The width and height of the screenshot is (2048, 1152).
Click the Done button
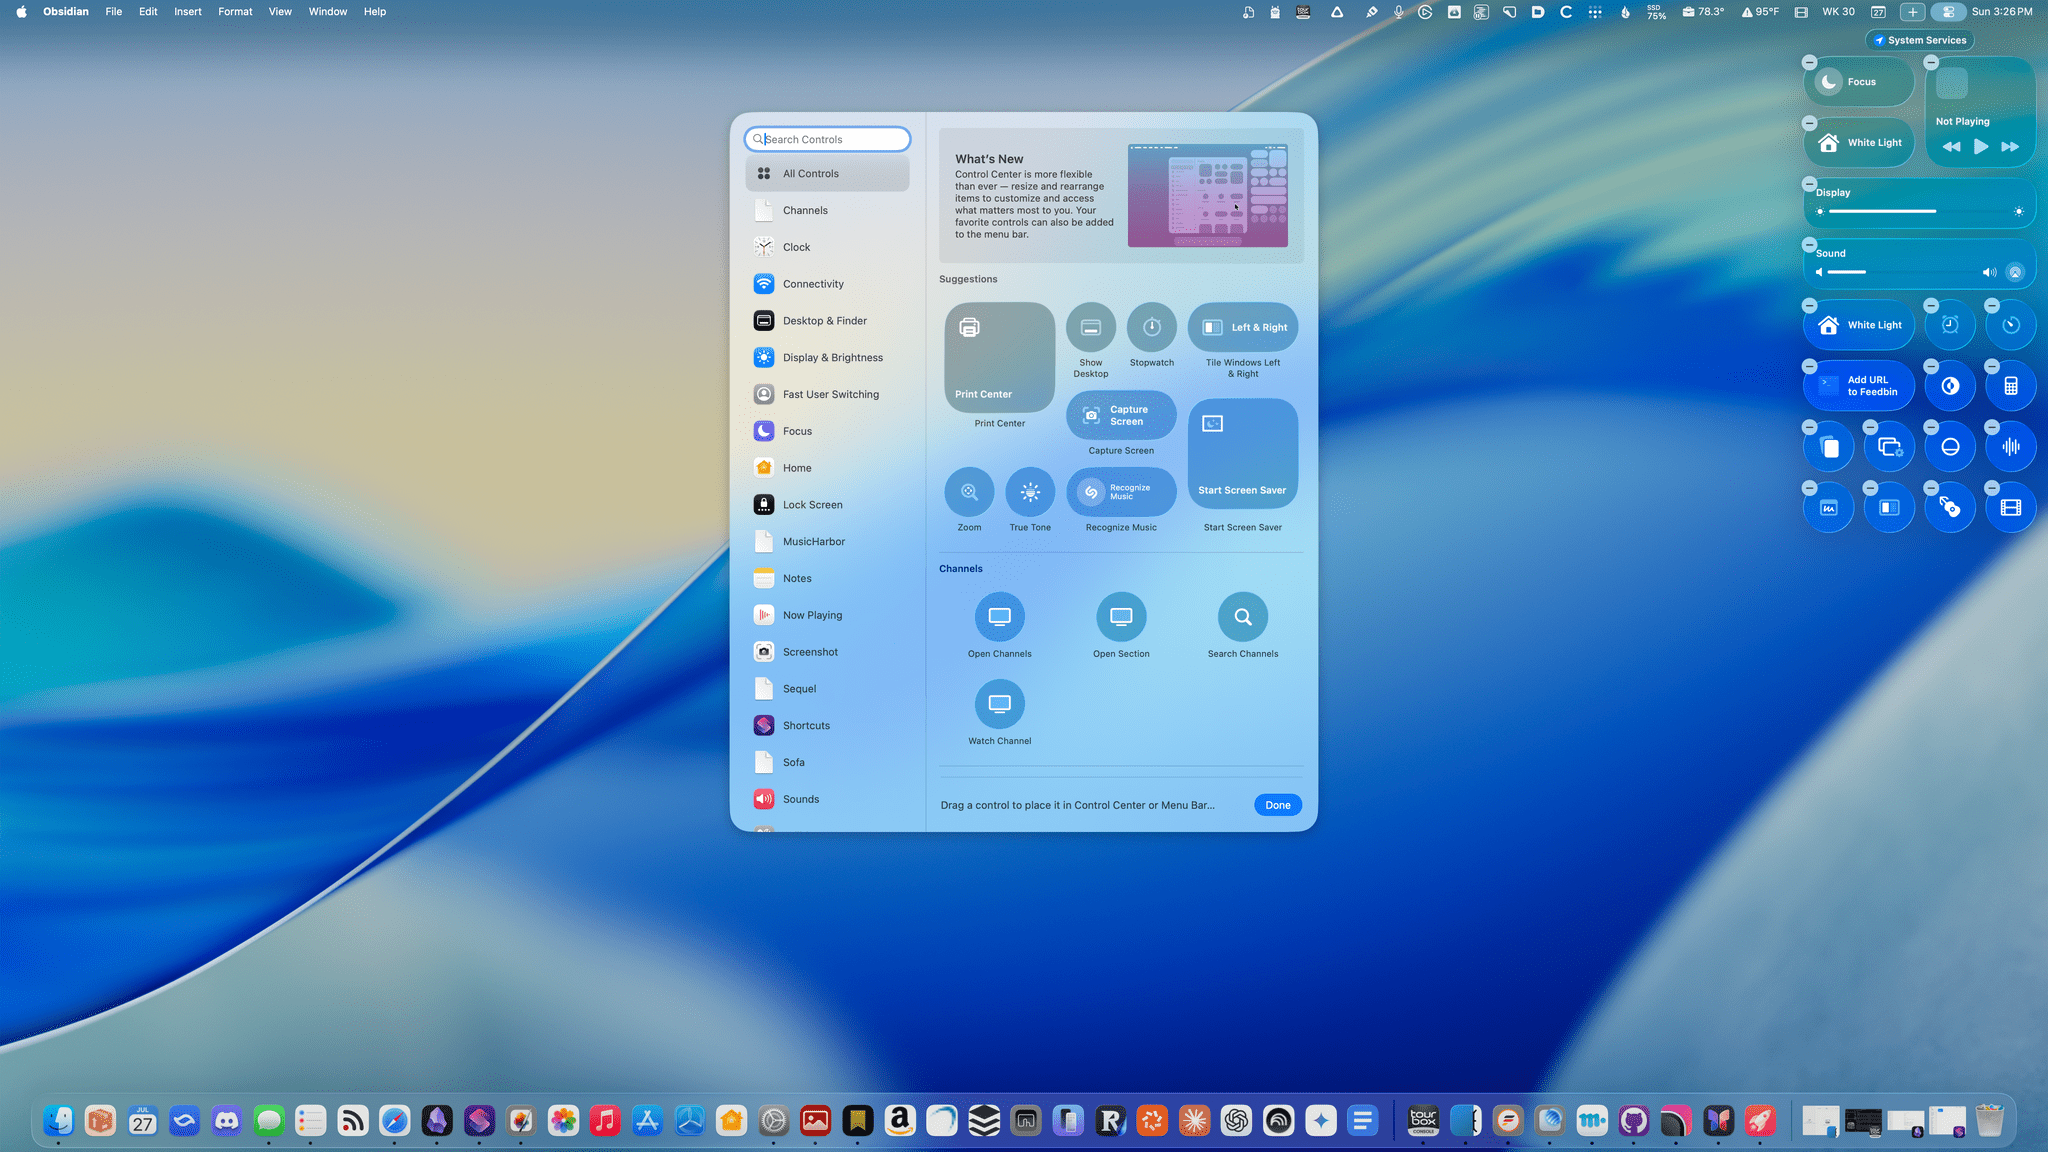[1277, 805]
